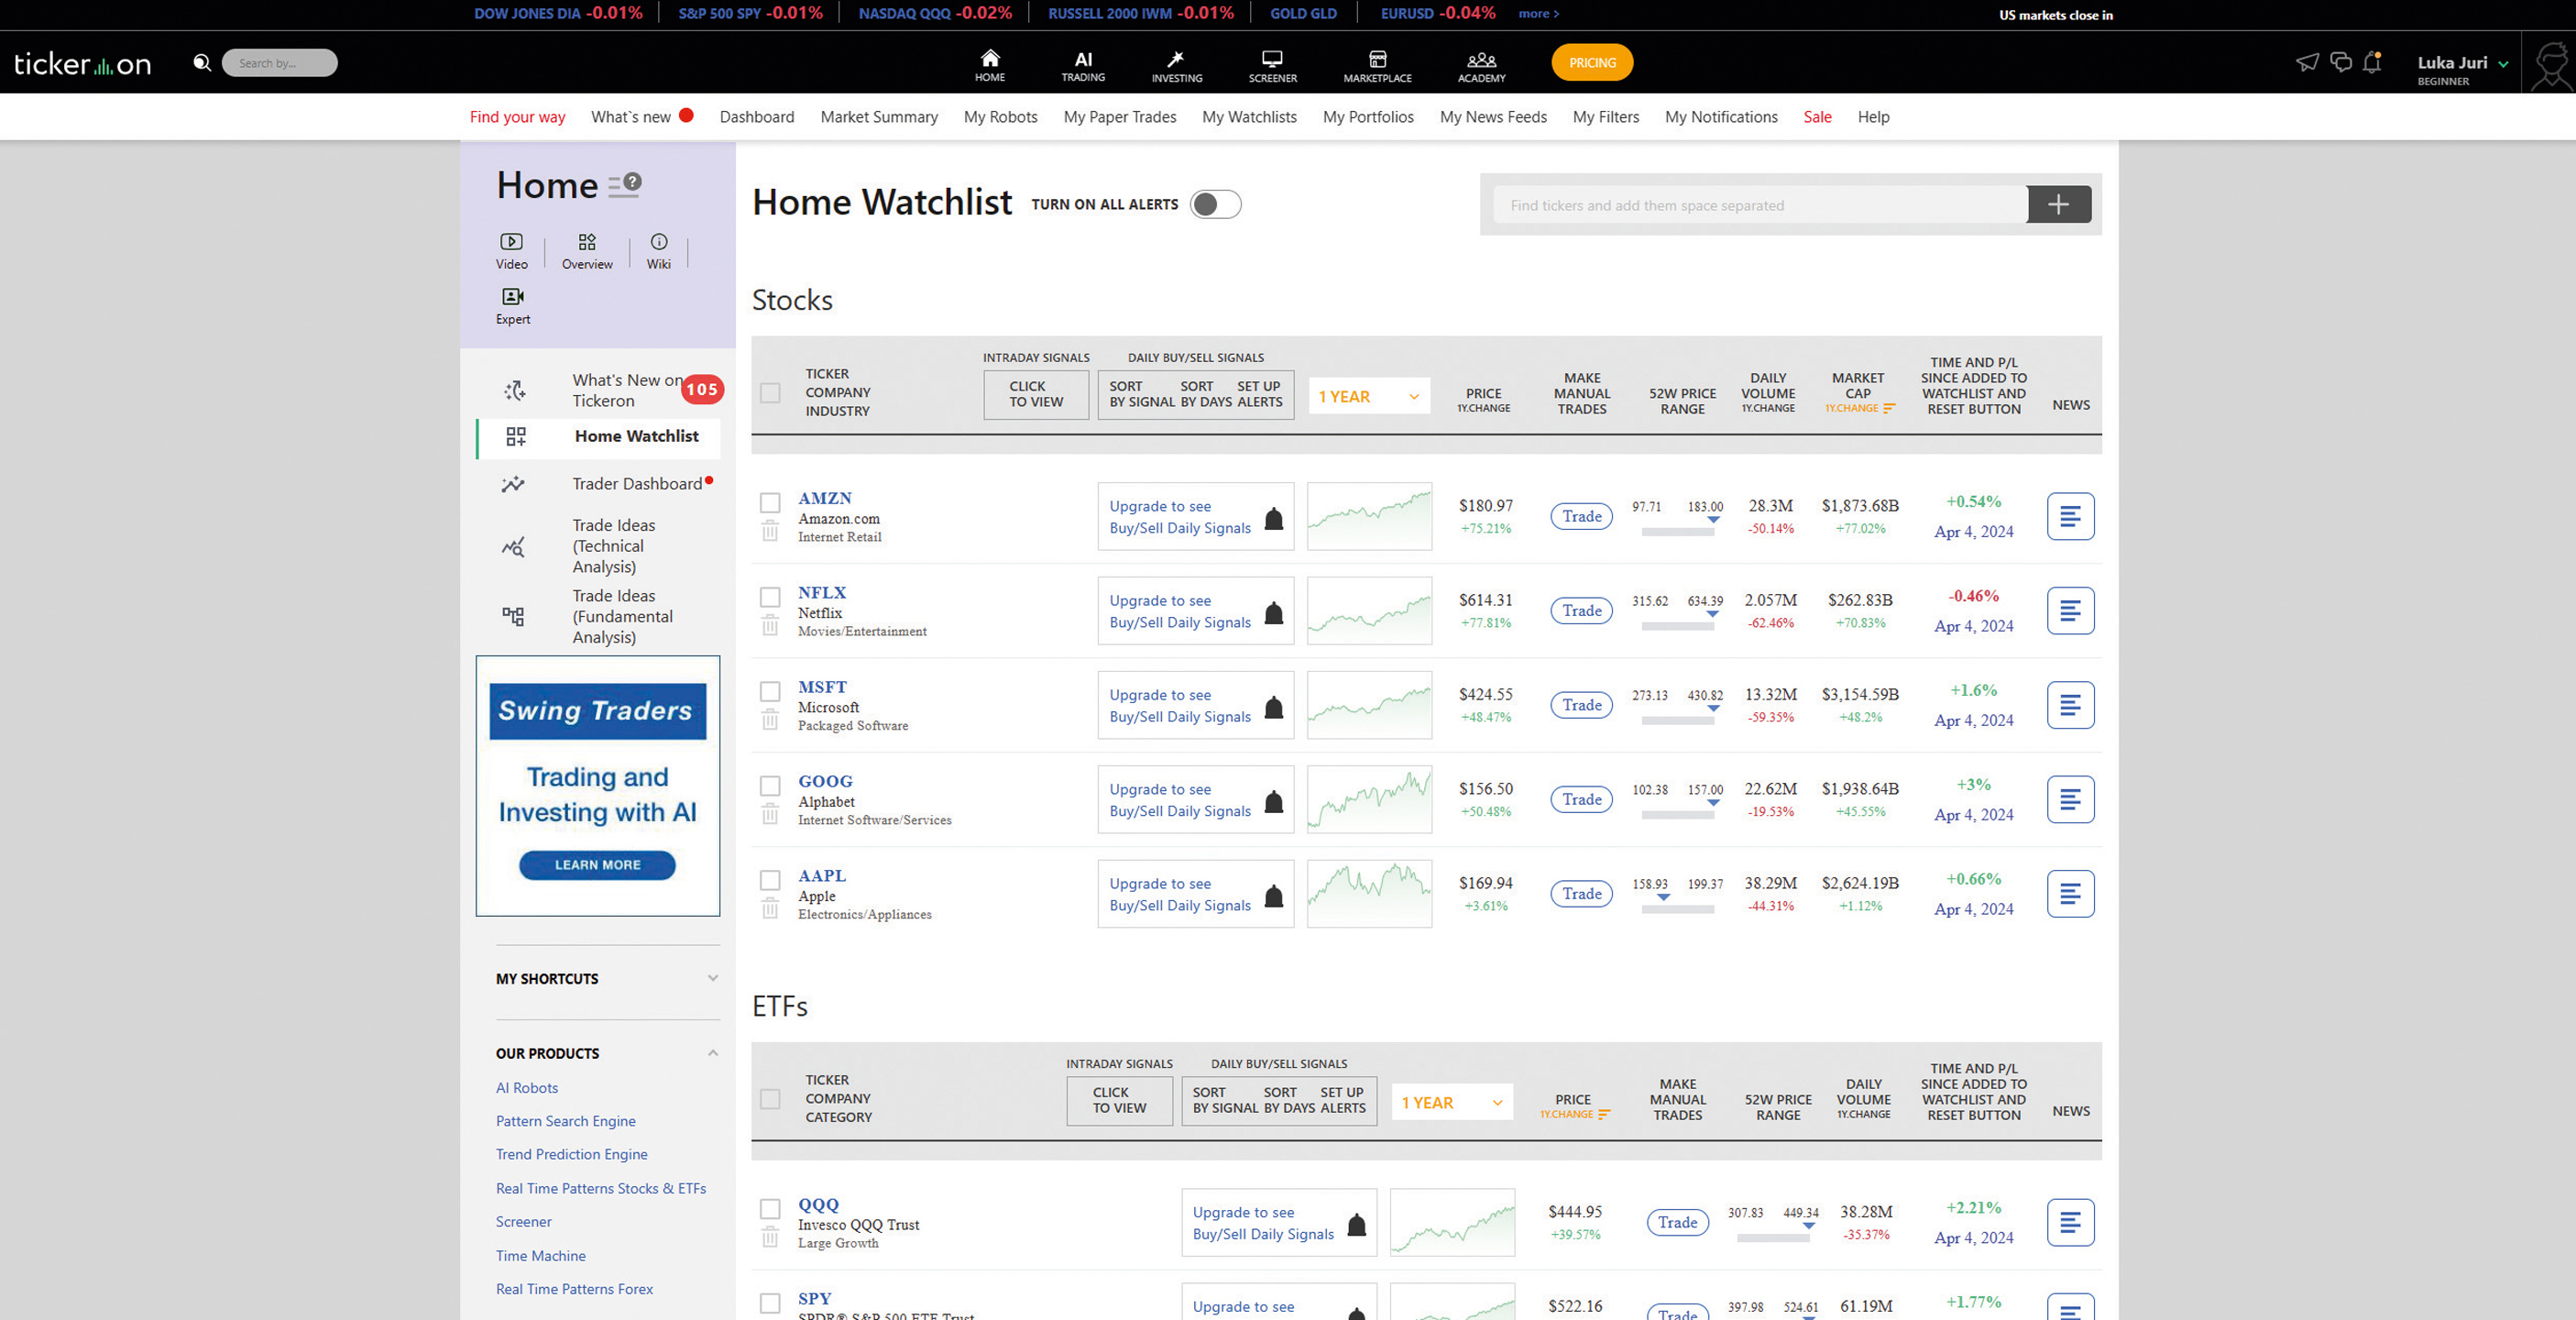This screenshot has height=1320, width=2576.
Task: Click the orange Pricing button
Action: (x=1591, y=62)
